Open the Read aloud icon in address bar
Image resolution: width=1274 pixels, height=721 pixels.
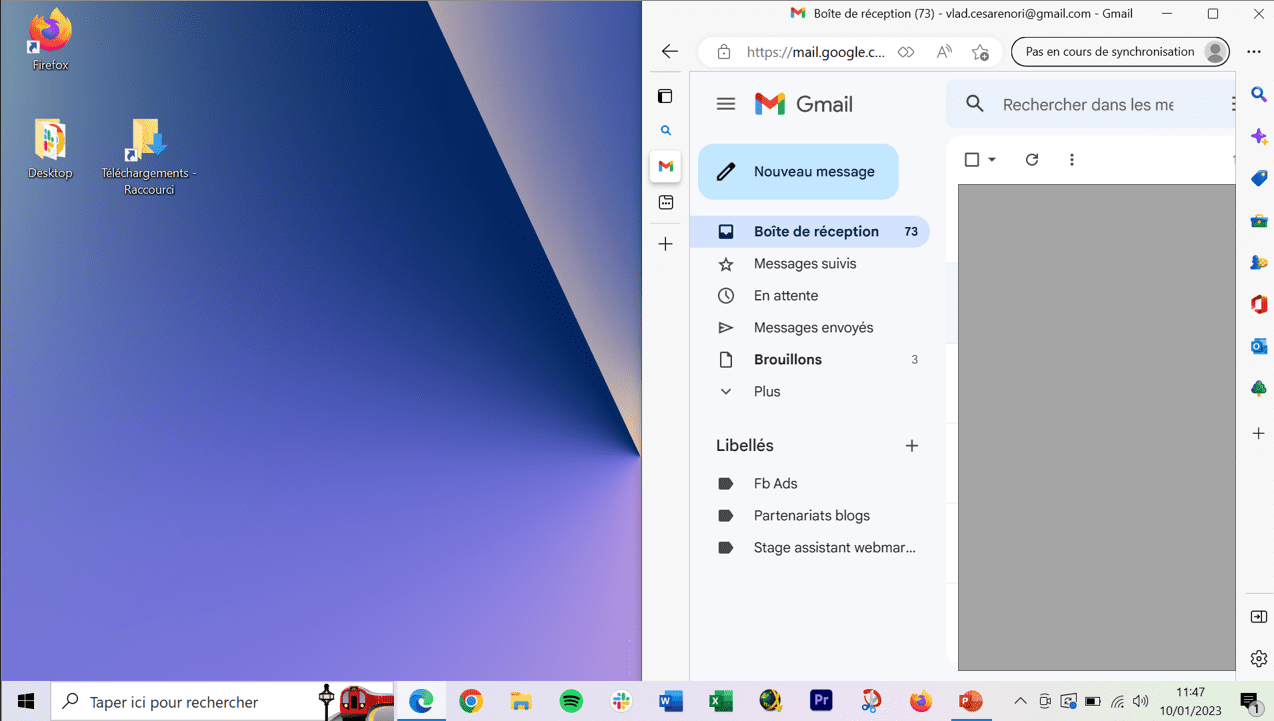pyautogui.click(x=944, y=52)
